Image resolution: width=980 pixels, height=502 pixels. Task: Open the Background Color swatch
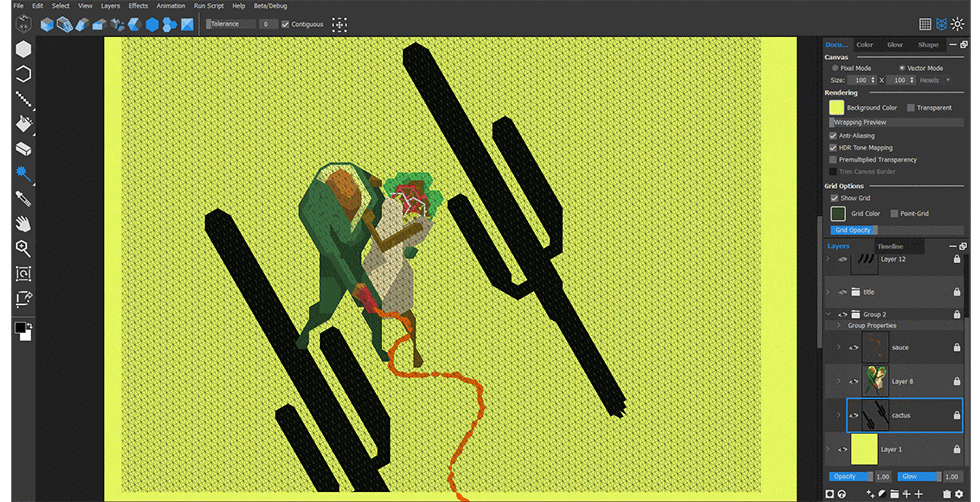pyautogui.click(x=836, y=107)
